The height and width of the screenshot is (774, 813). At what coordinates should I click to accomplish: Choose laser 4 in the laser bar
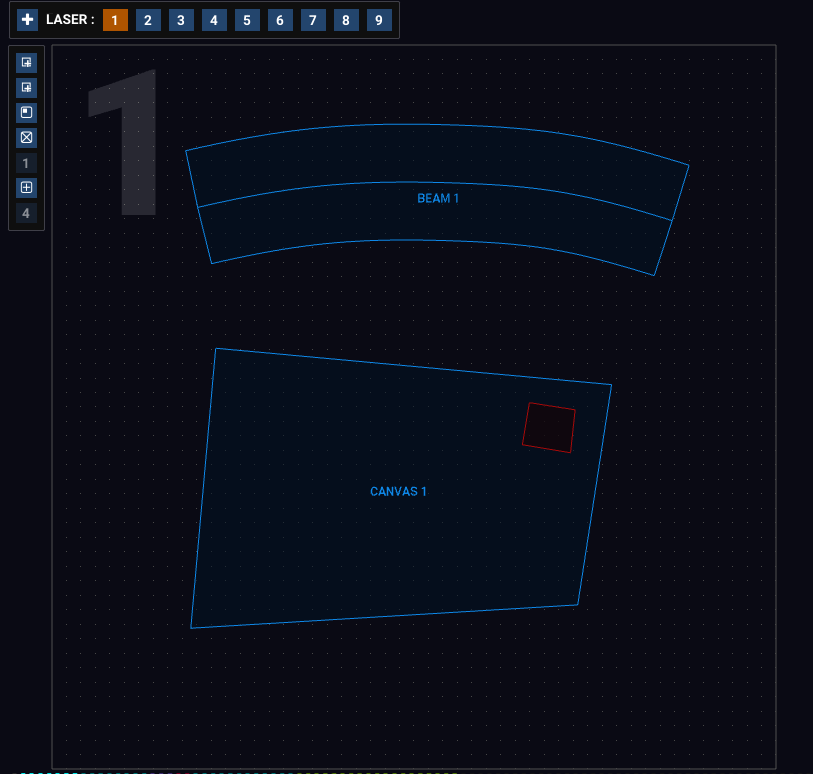coord(214,20)
